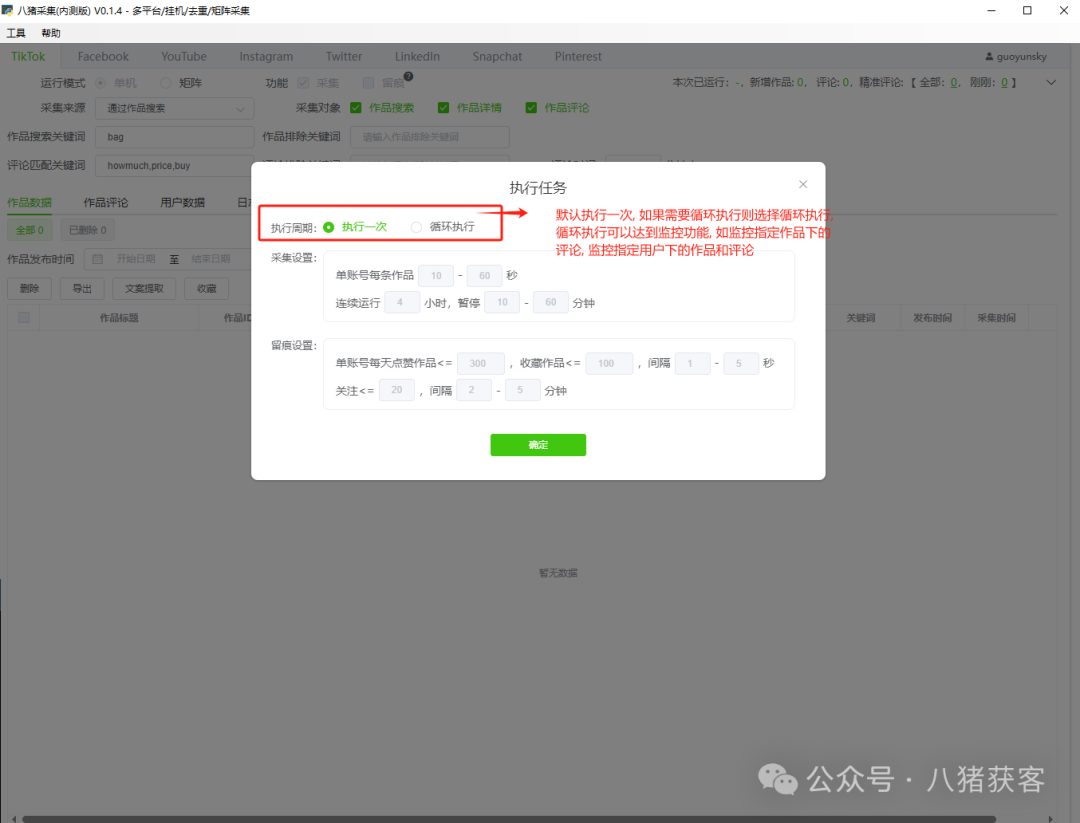
Task: Click the 收藏 button
Action: pos(207,289)
